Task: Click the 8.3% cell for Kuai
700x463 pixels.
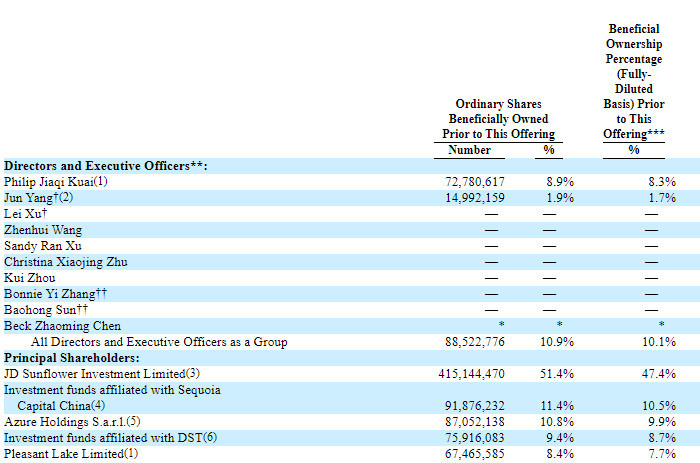Action: point(662,182)
